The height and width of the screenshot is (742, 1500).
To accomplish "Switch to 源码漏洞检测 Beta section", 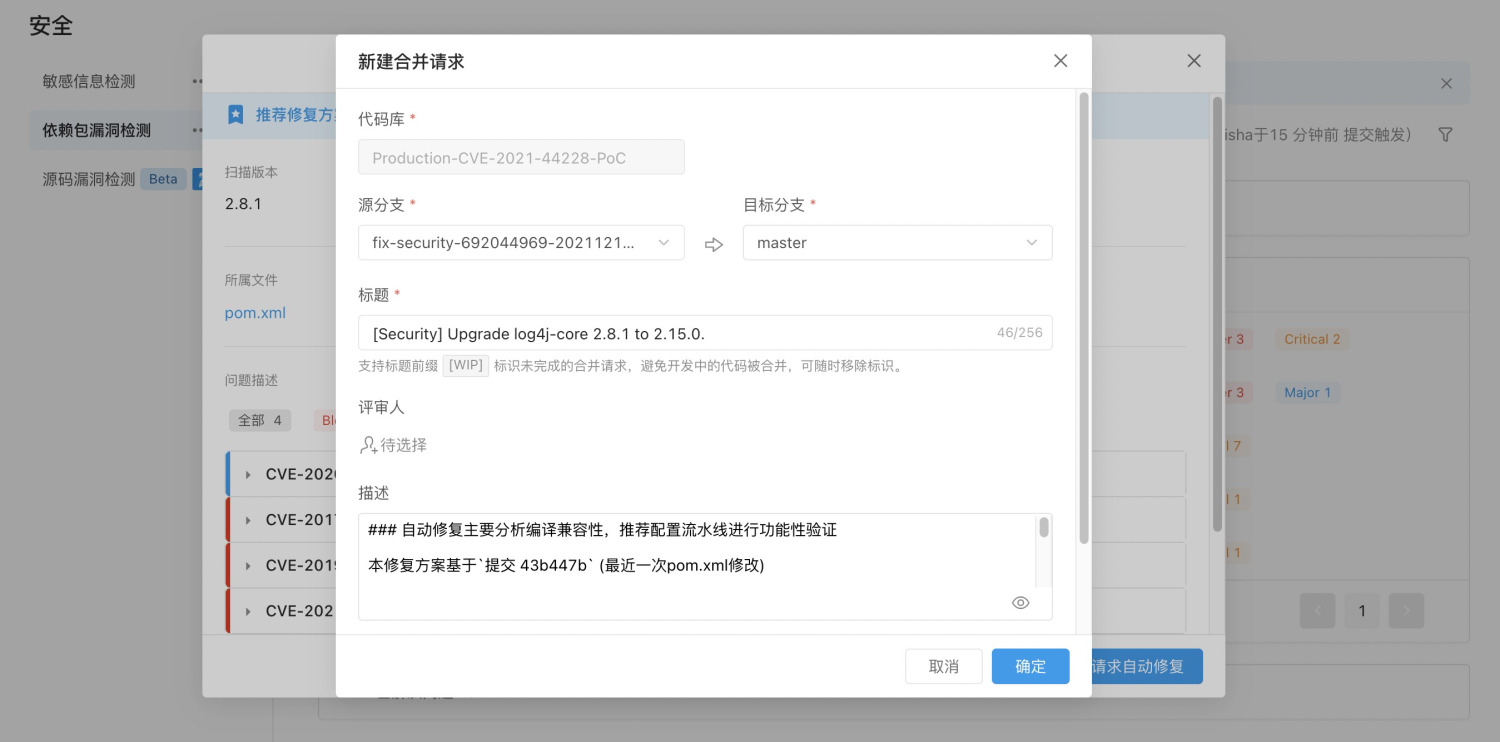I will coord(90,178).
